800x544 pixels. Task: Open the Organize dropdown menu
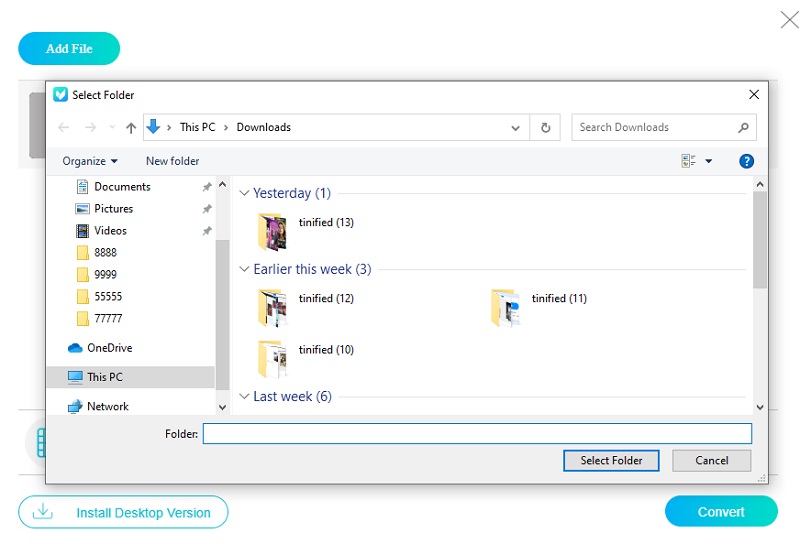[90, 161]
